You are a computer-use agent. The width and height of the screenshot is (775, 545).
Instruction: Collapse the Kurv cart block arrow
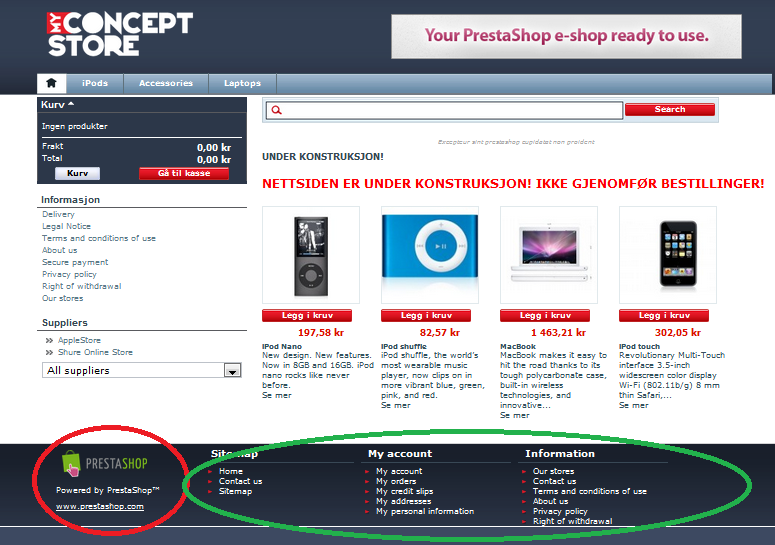[71, 104]
